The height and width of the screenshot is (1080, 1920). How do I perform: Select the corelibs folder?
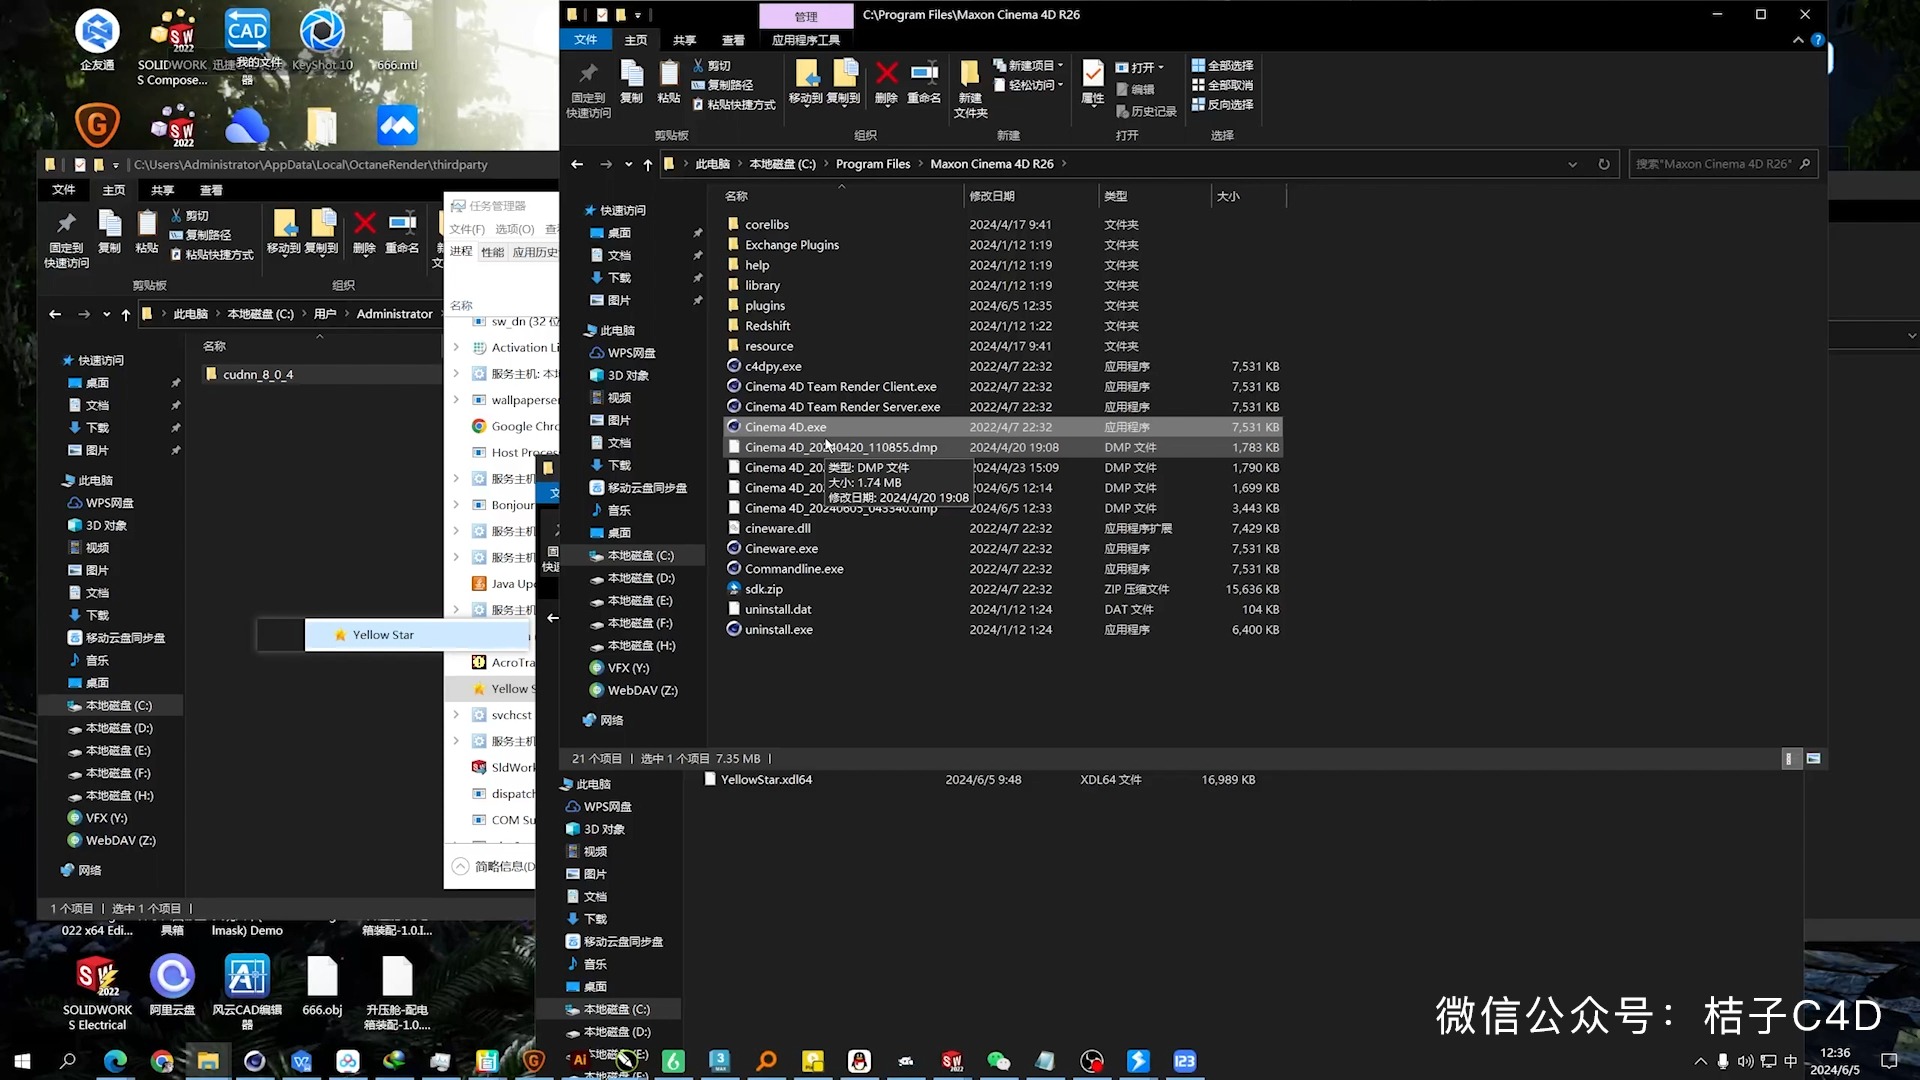[x=1001, y=225]
